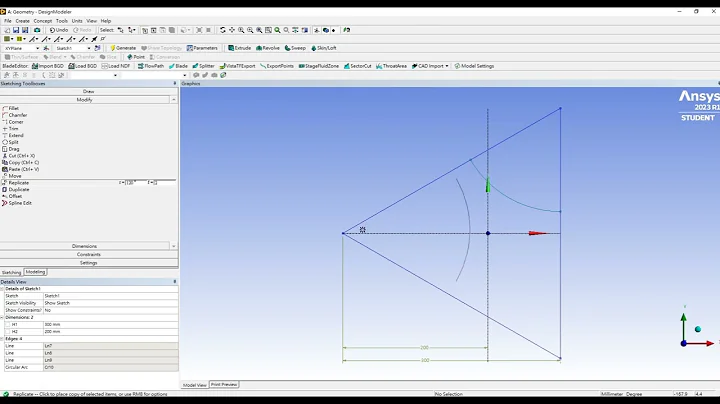Select the Spline Edit tool

pyautogui.click(x=17, y=203)
